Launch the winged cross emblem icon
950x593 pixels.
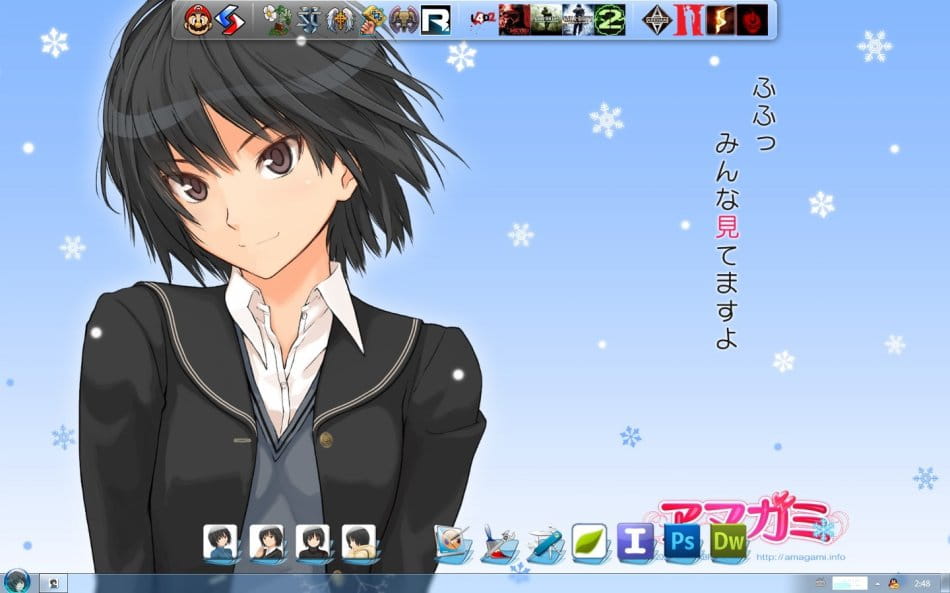coord(340,20)
